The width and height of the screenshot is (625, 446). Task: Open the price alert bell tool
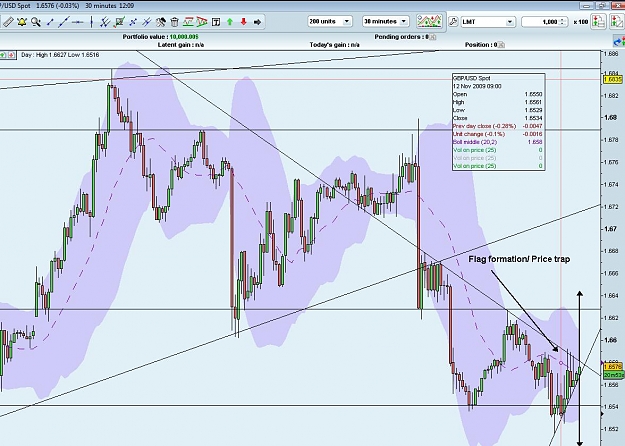point(22,22)
